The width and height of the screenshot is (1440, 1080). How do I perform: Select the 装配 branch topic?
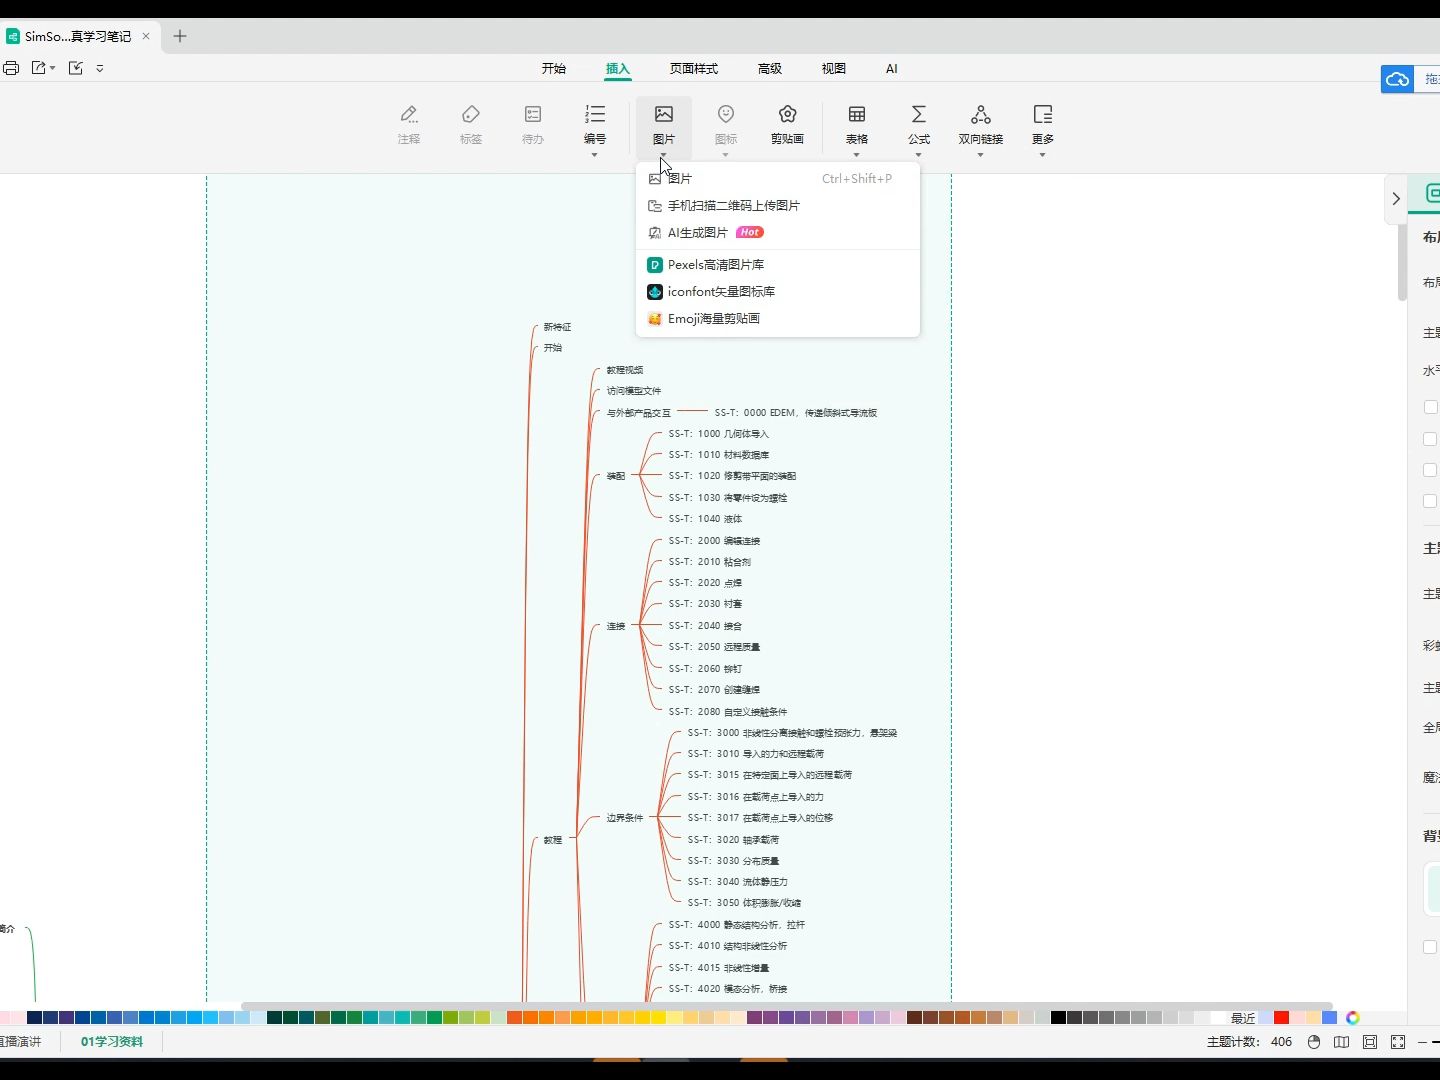pyautogui.click(x=616, y=476)
